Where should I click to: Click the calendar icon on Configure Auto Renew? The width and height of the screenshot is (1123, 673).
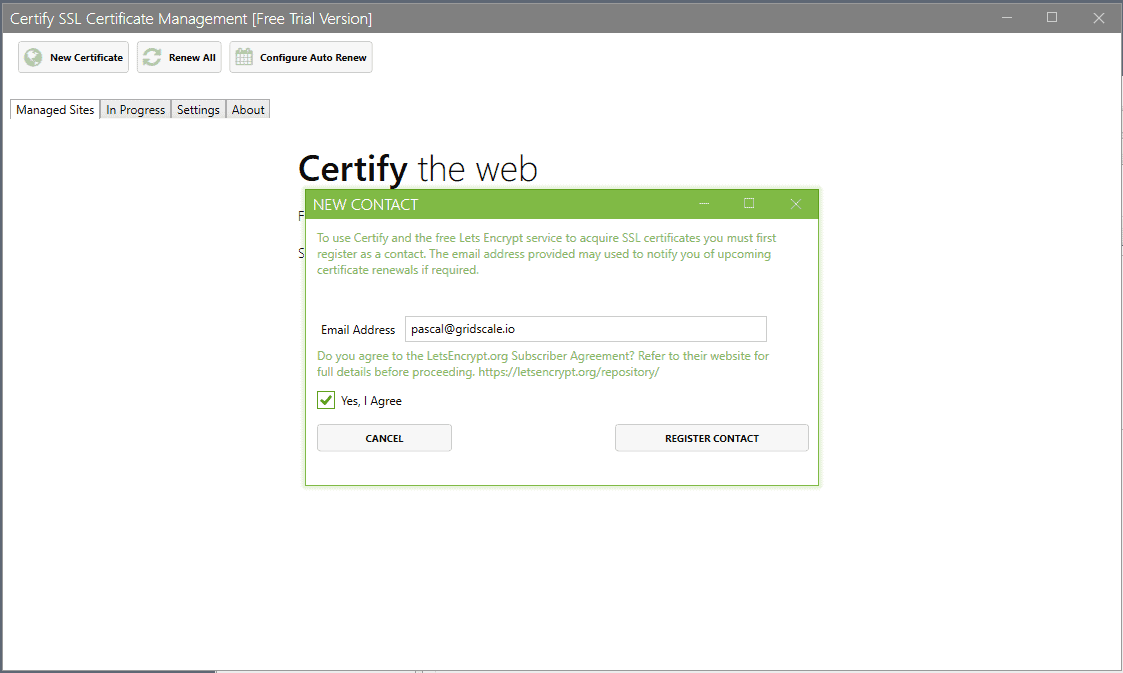pos(242,57)
